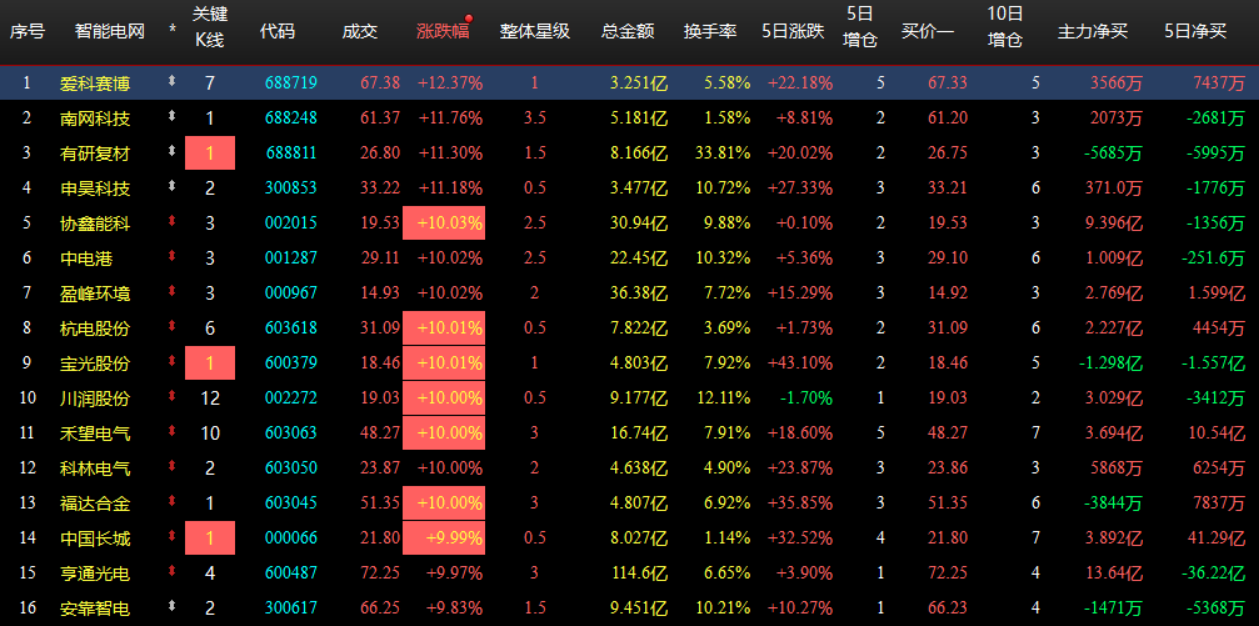Sort by the 成交 column header
This screenshot has height=626, width=1259.
[x=360, y=31]
